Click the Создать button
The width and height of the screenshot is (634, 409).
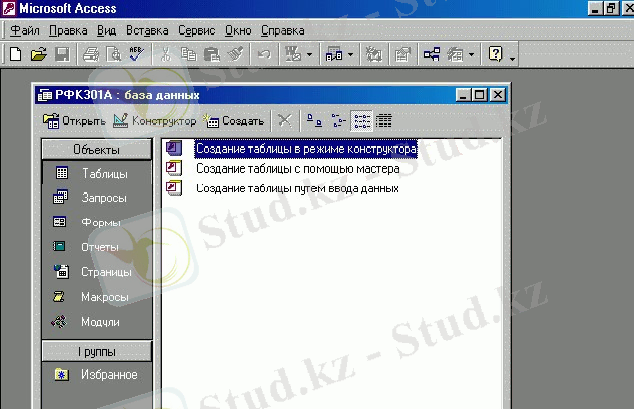click(x=233, y=120)
